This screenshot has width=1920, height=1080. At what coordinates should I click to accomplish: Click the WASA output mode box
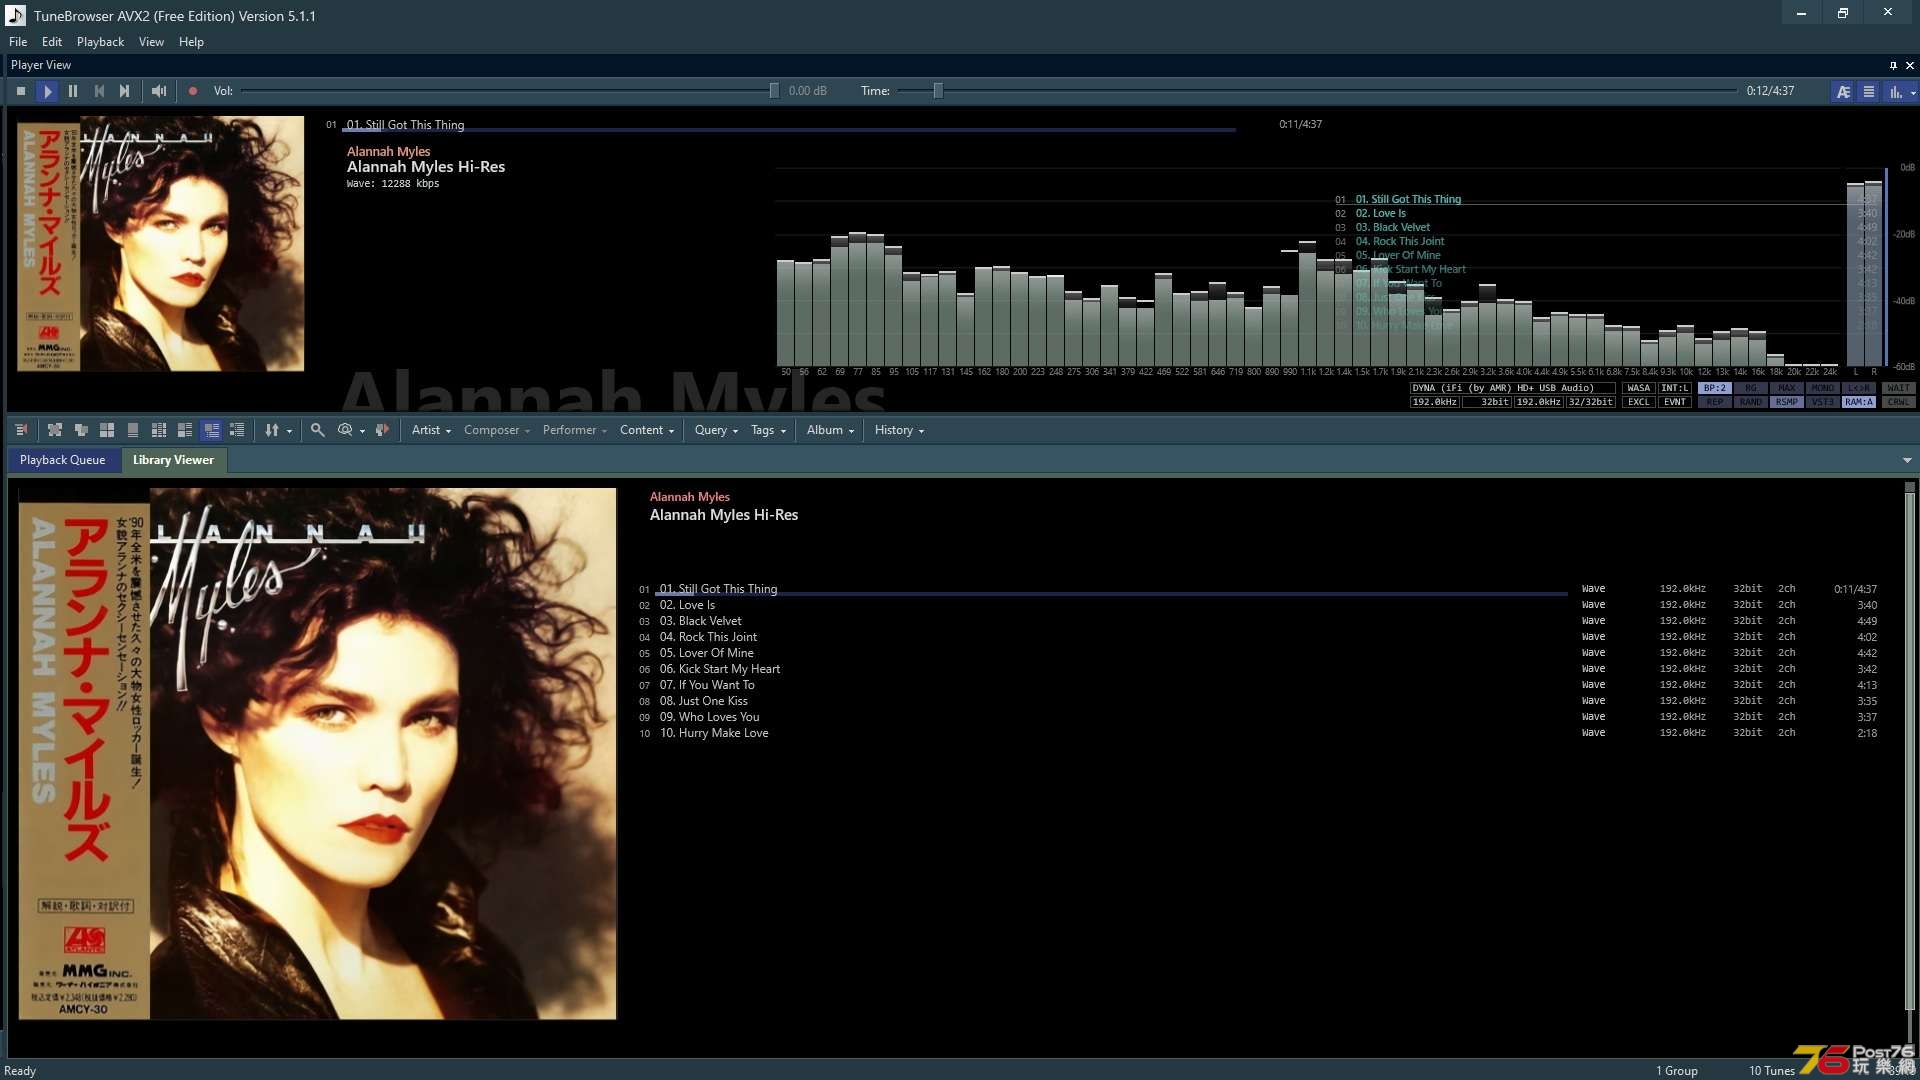(1638, 388)
